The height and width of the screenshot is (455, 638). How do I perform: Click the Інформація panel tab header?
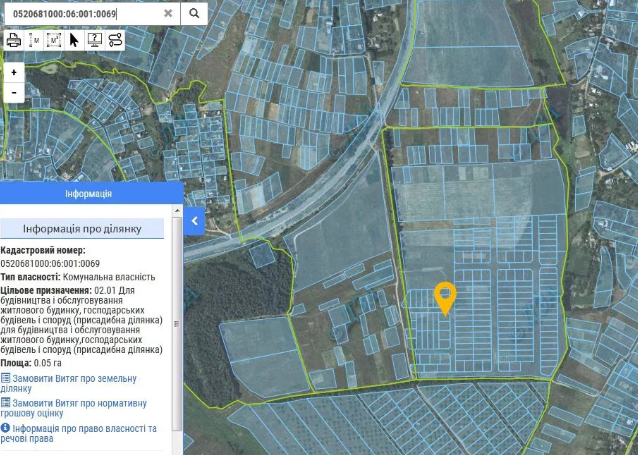coord(90,194)
